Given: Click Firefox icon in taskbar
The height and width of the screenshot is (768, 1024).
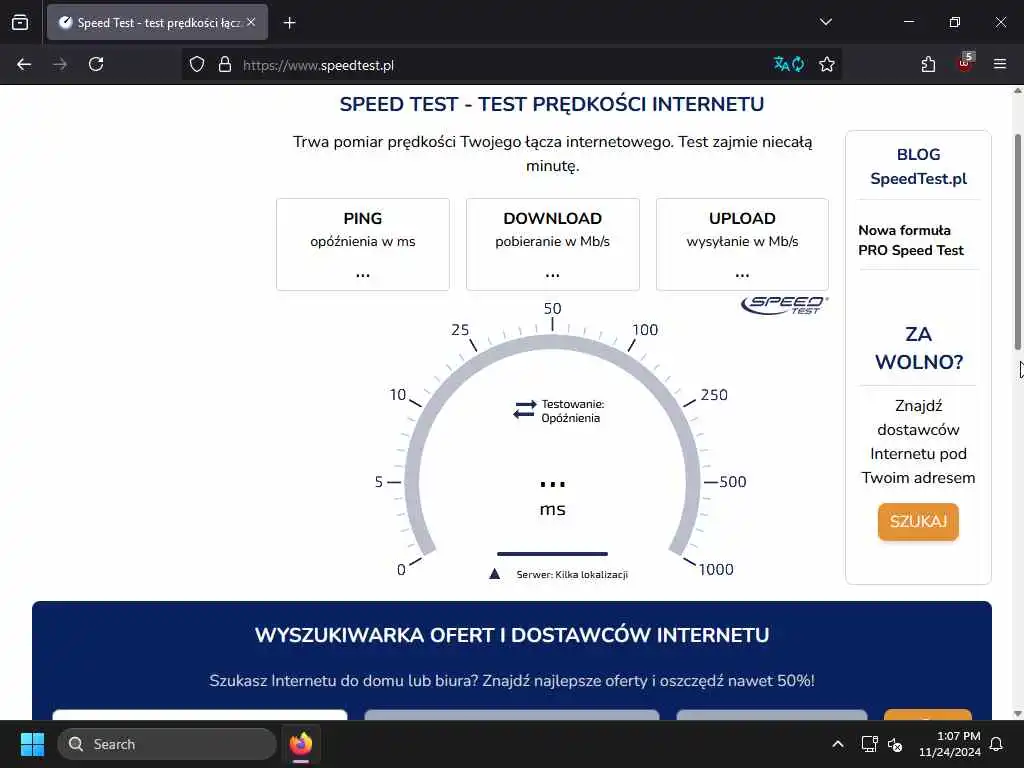Looking at the screenshot, I should click(301, 744).
